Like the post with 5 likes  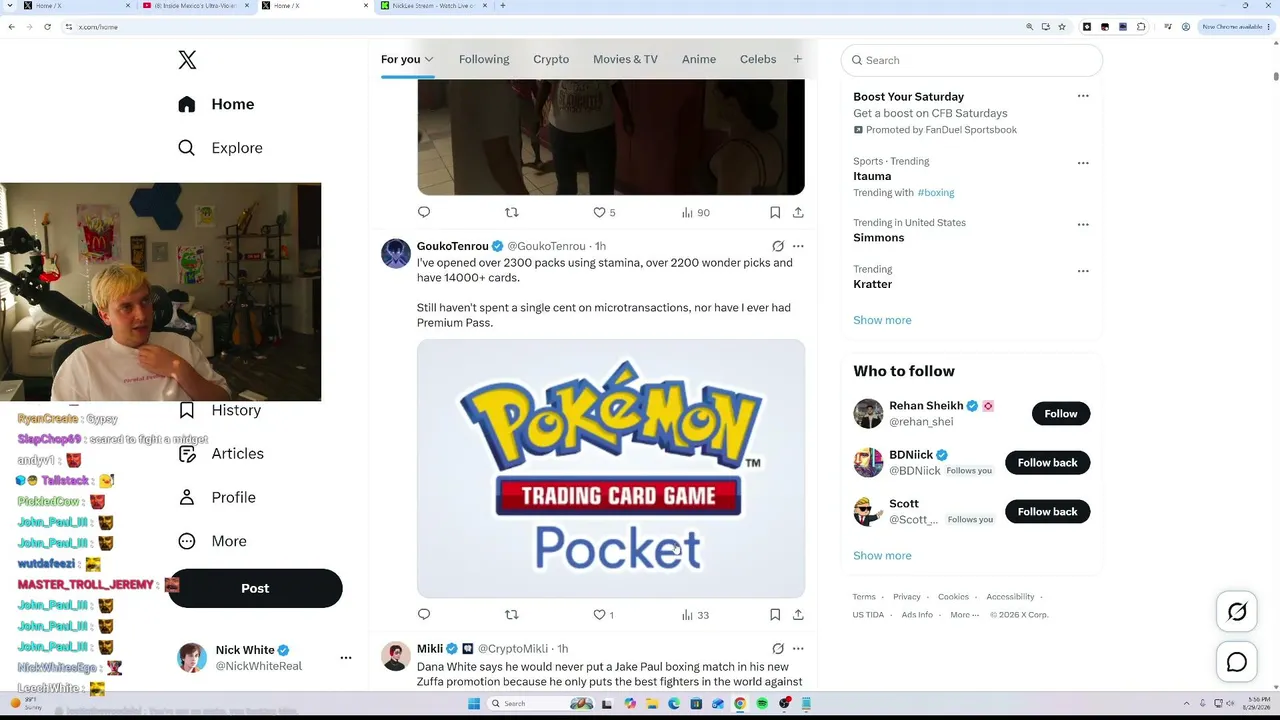tap(604, 212)
